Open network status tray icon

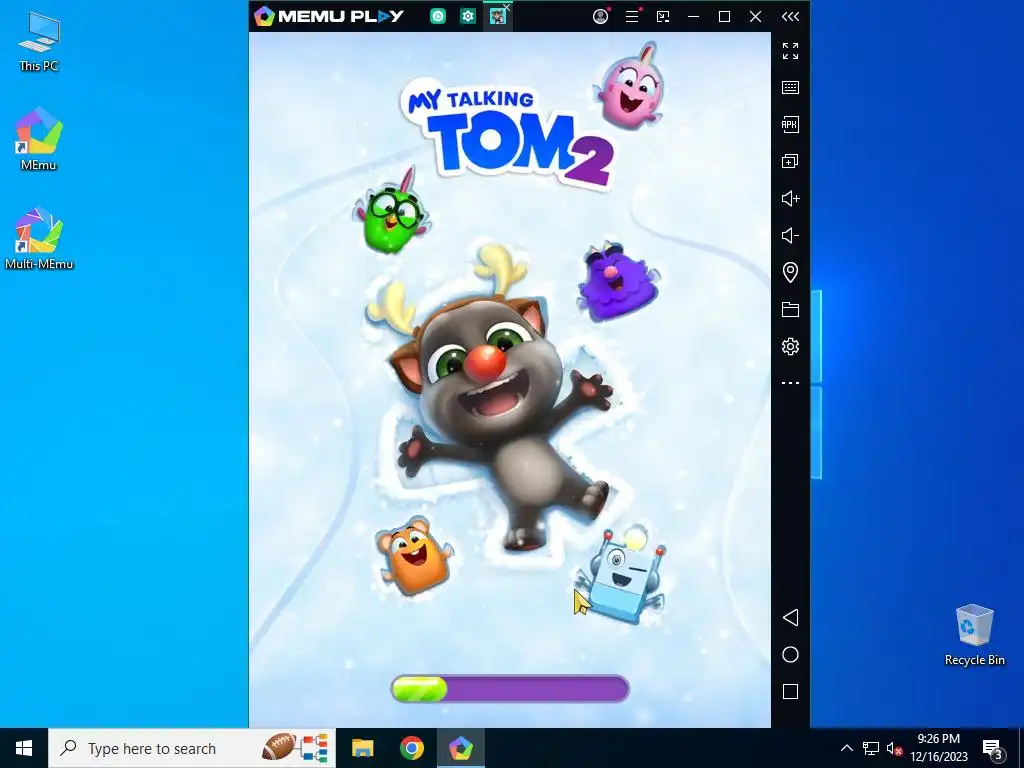[871, 748]
